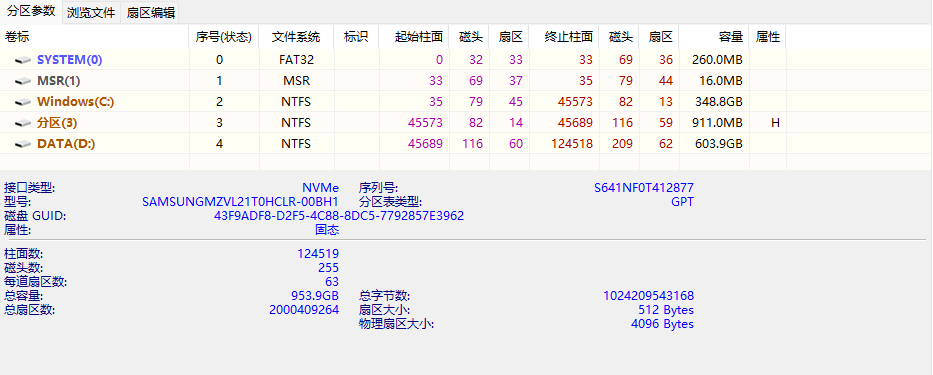Click the 16.0MB capacity cell
The image size is (933, 375).
[x=714, y=81]
